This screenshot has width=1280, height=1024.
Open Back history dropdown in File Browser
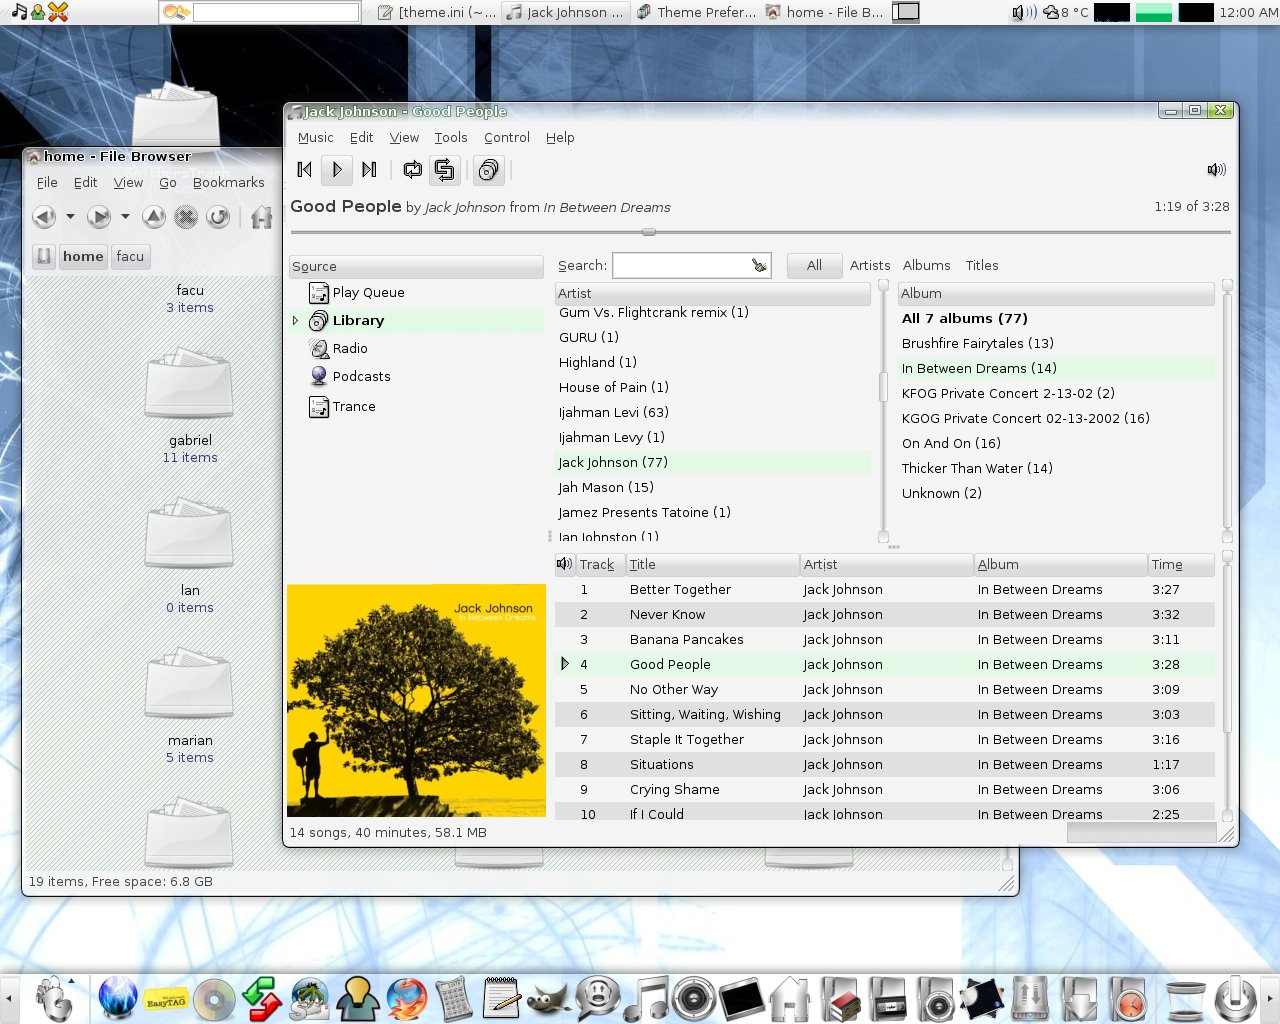(70, 216)
